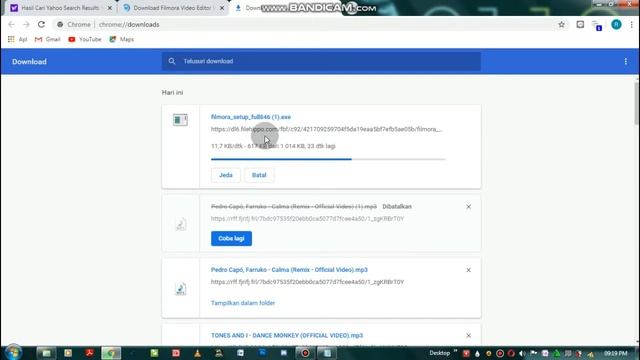Open the file explorer taskbar icon
This screenshot has width=640, height=360.
(x=46, y=353)
